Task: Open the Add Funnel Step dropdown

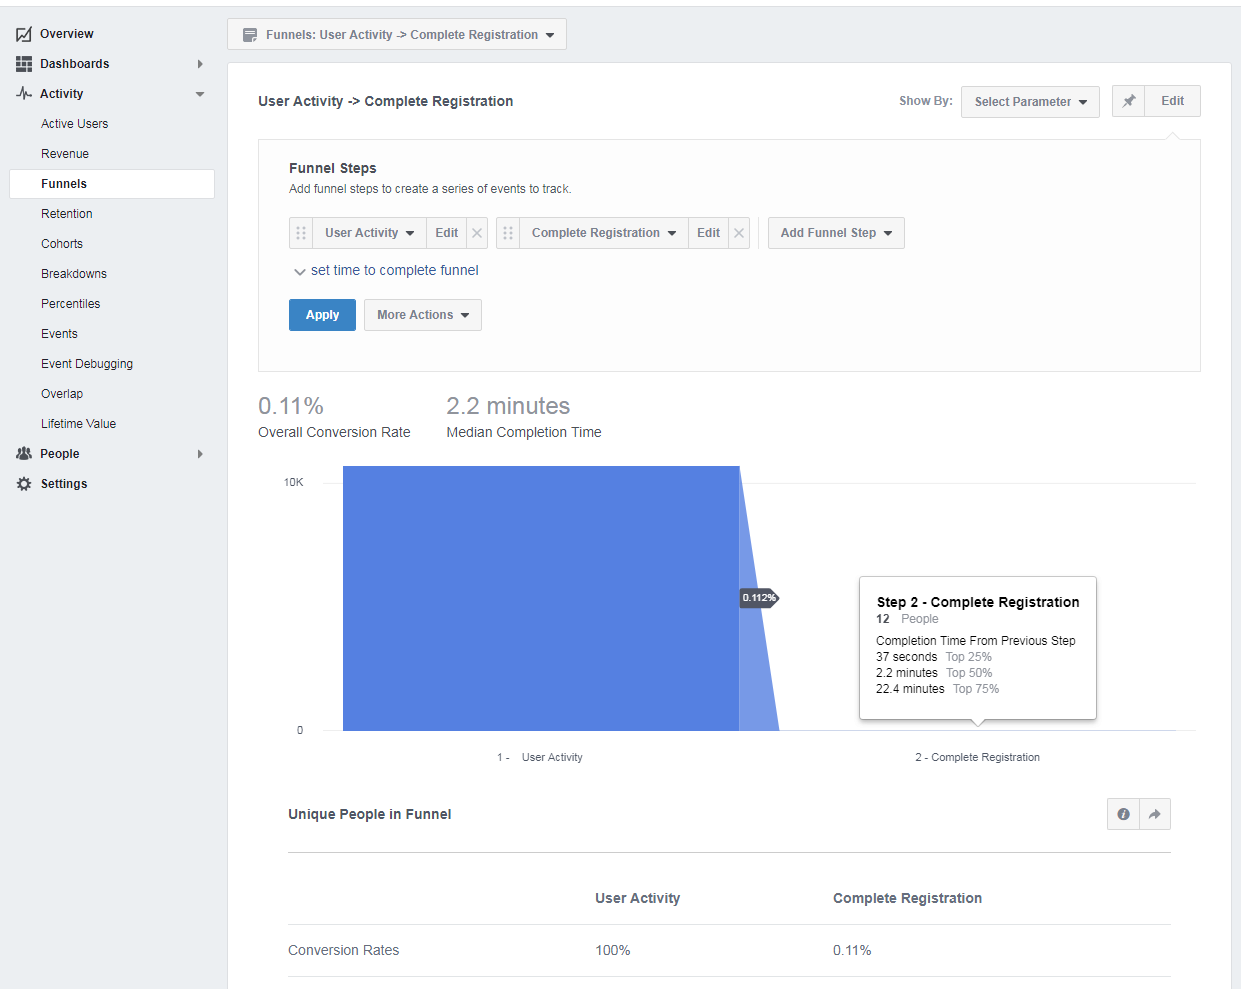Action: tap(836, 232)
